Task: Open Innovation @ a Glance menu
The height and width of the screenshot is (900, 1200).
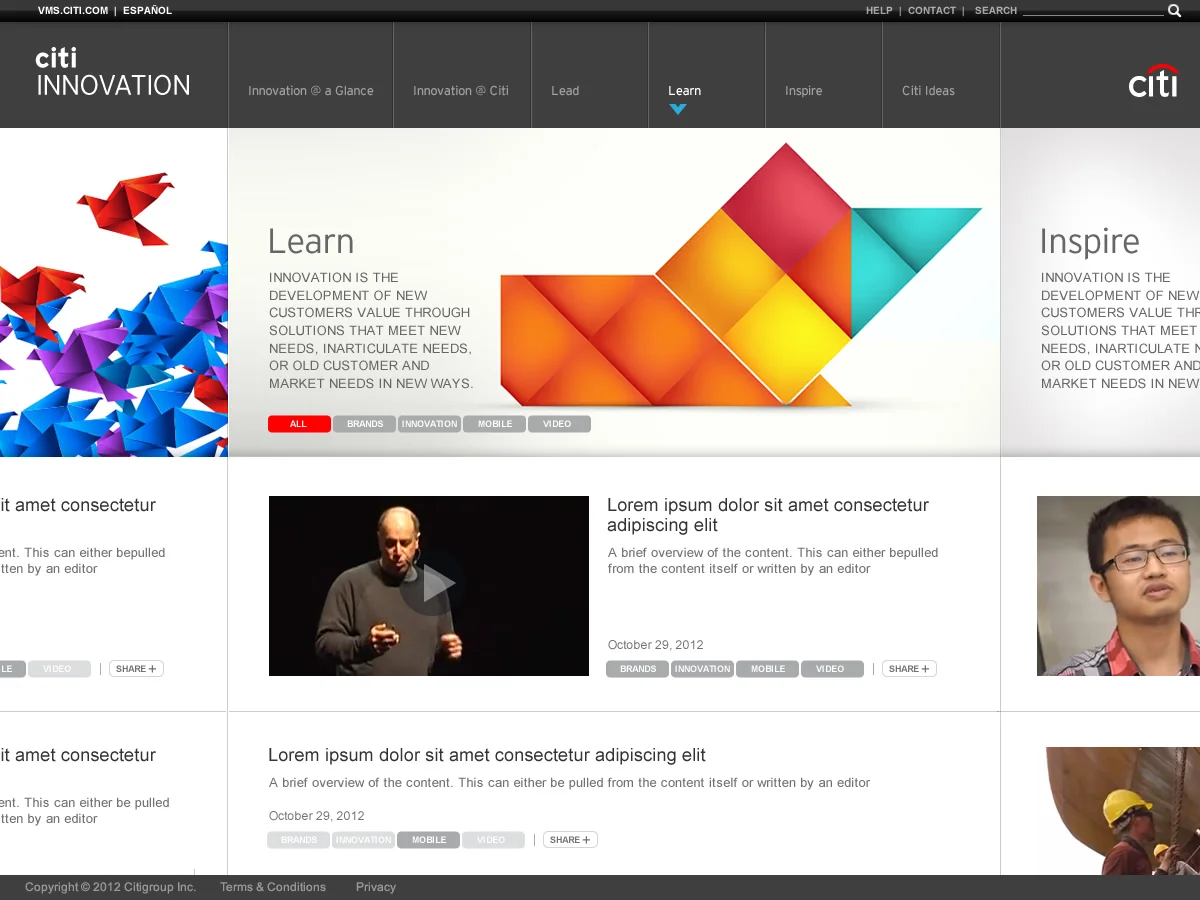Action: pos(311,91)
